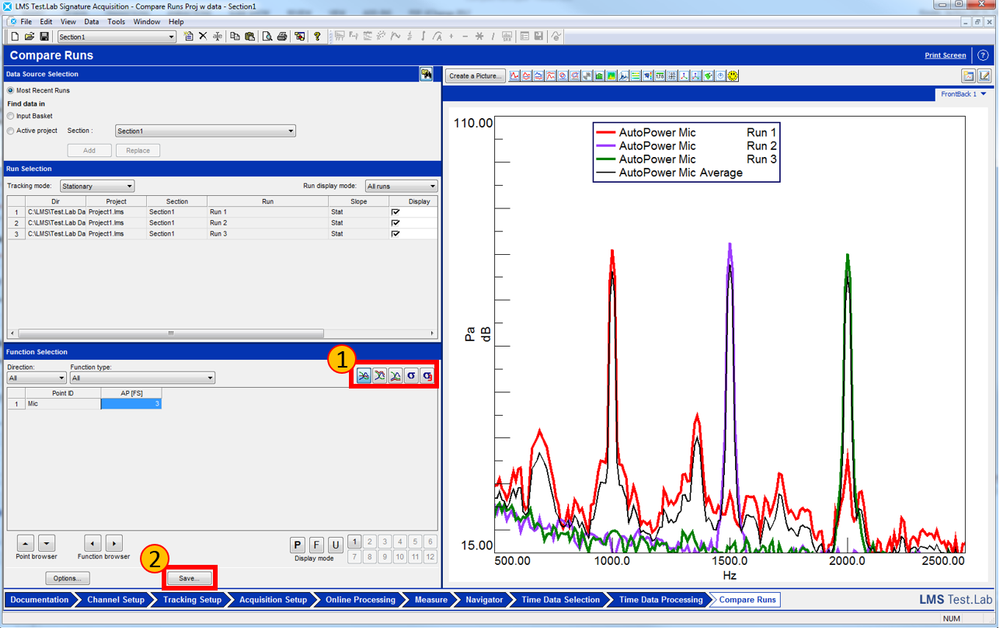999x628 pixels.
Task: Select the Input Basket radio button
Action: point(10,116)
